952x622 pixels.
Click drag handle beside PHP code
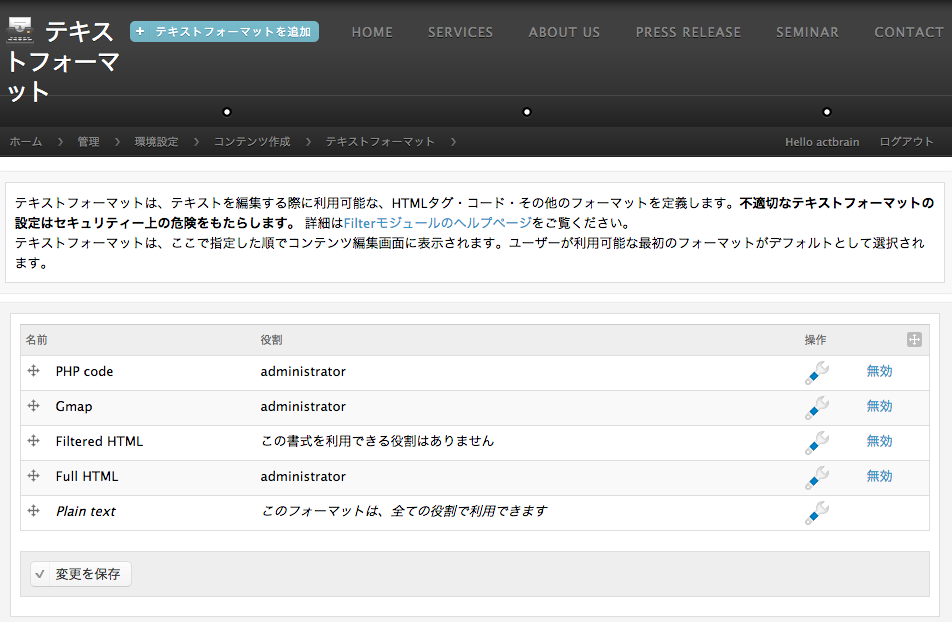(x=34, y=371)
